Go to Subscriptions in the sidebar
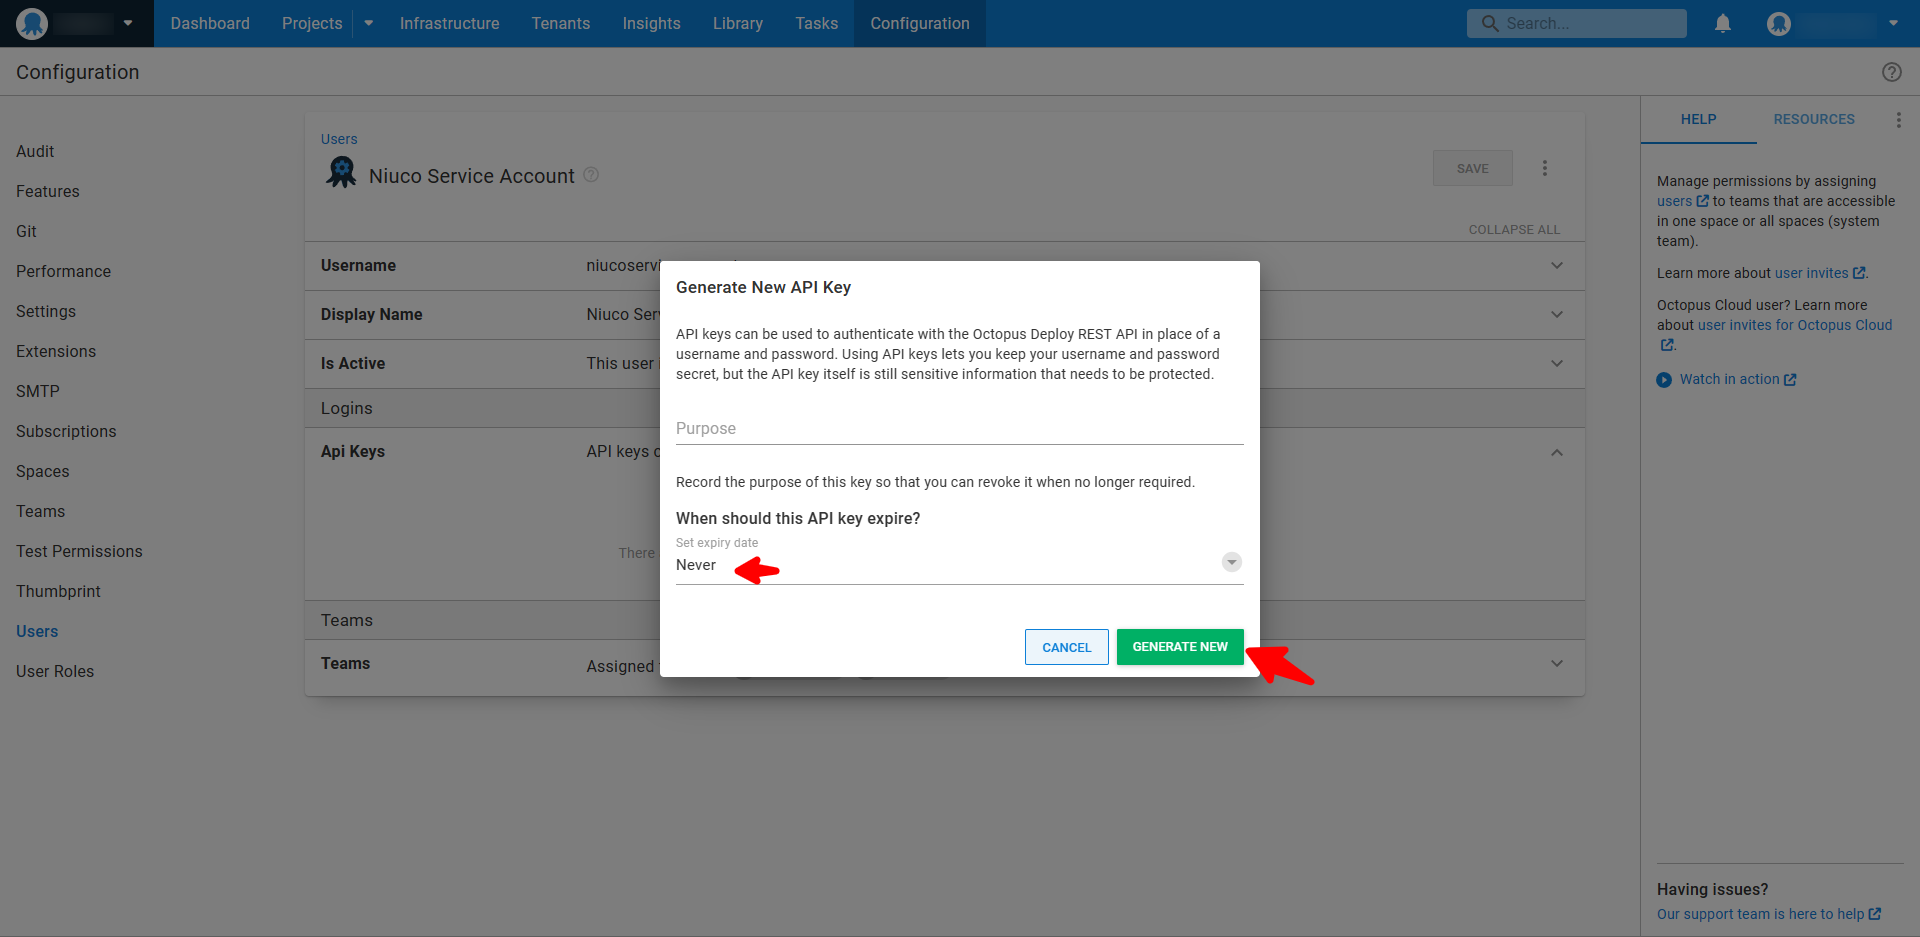1920x937 pixels. 66,431
